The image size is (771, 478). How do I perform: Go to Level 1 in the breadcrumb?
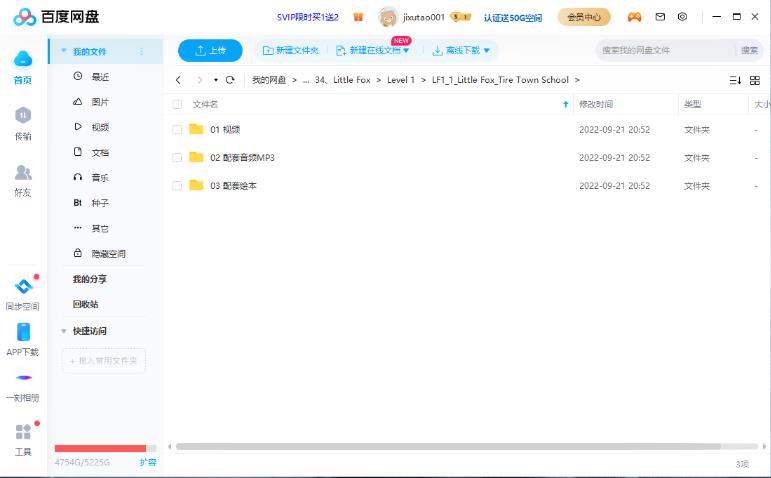pyautogui.click(x=401, y=80)
